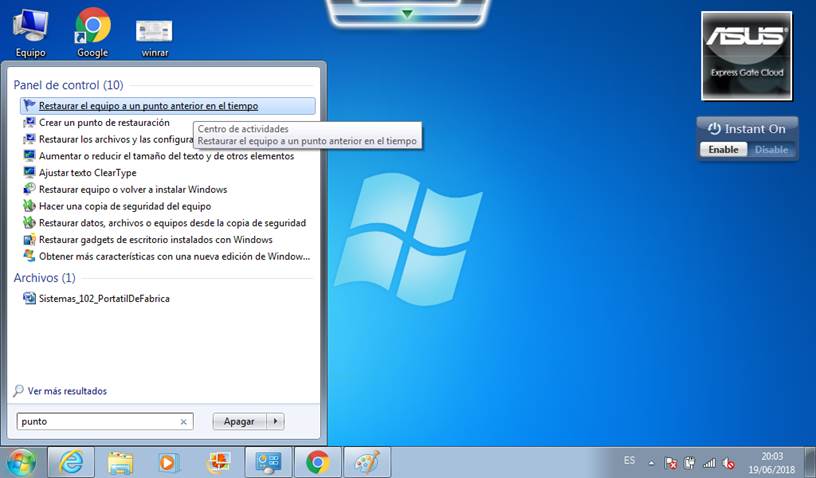
Task: Expand the top-center desktop dock arrow
Action: click(x=407, y=13)
